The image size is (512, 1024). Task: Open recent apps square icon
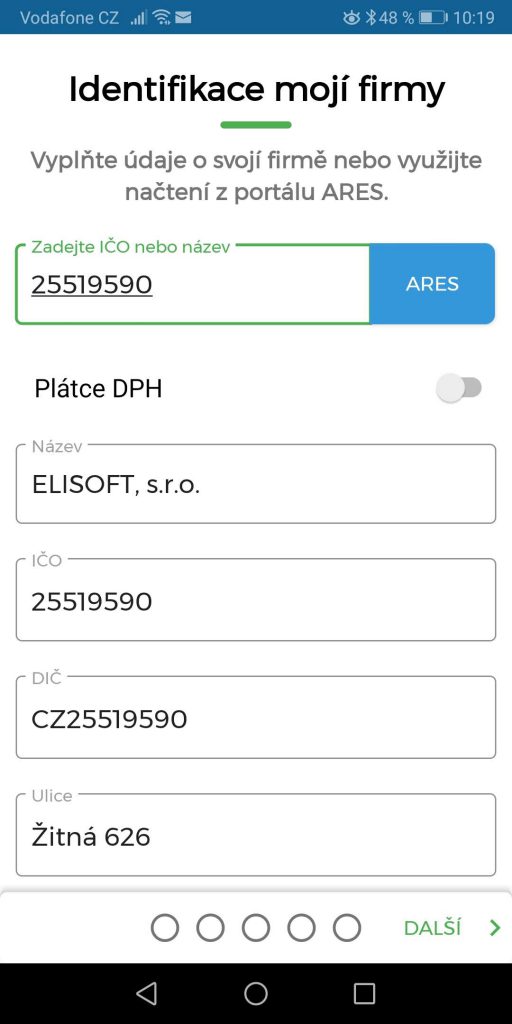click(364, 993)
